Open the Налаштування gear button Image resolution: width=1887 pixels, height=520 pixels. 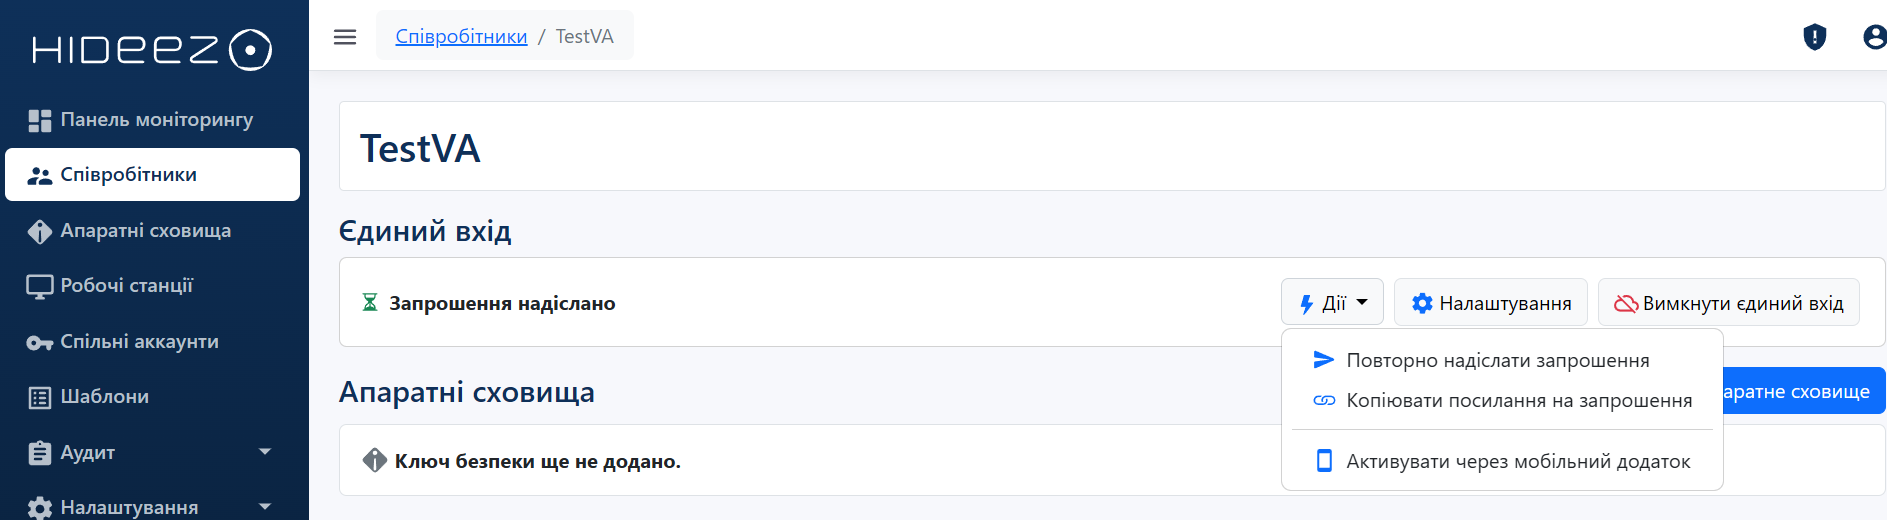(x=1490, y=303)
